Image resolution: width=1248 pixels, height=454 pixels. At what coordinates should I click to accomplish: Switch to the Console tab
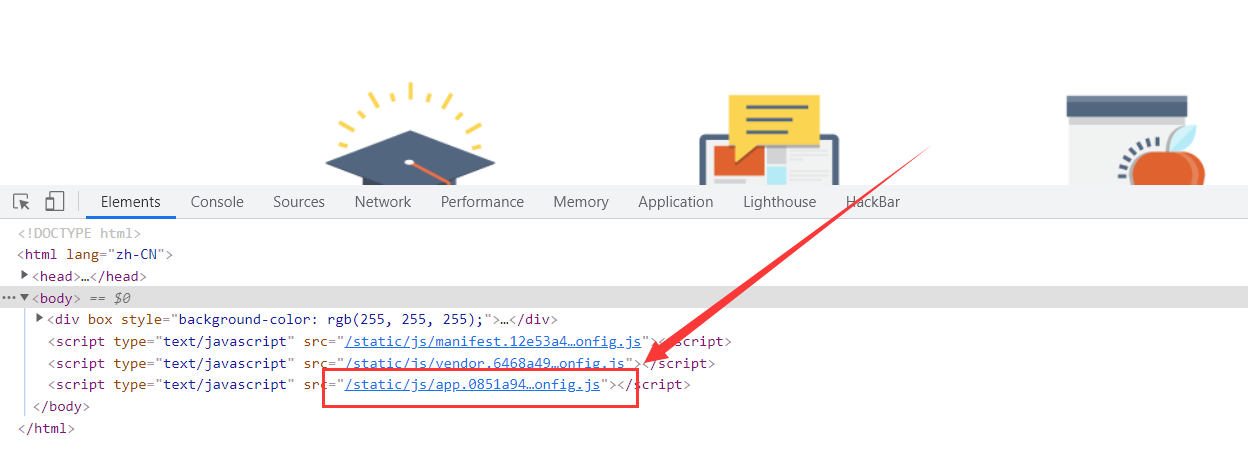(x=217, y=202)
